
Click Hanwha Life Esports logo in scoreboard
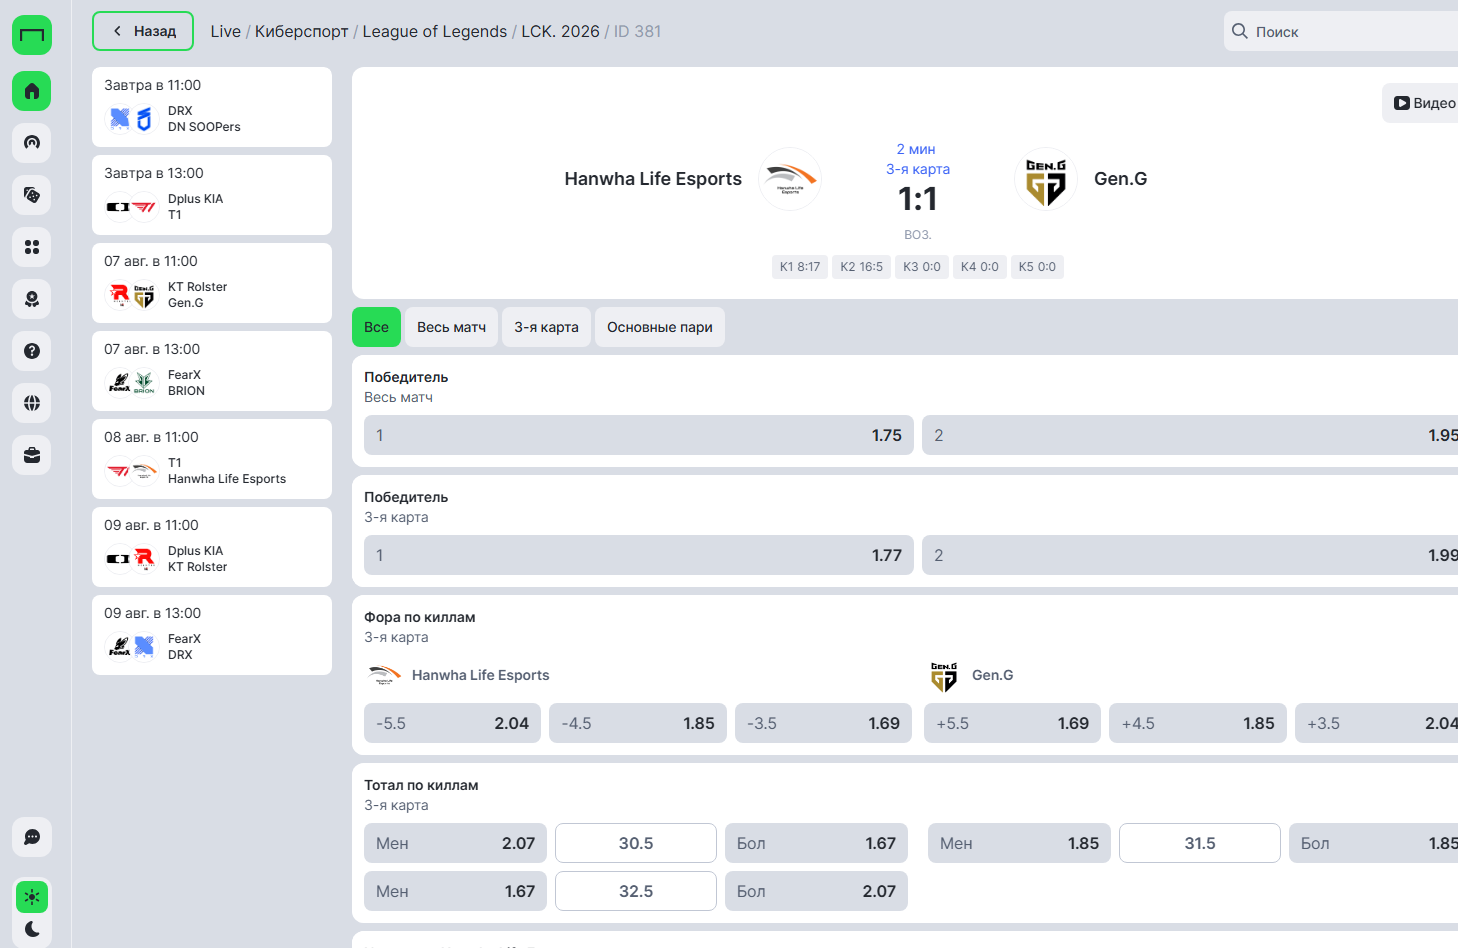point(790,179)
